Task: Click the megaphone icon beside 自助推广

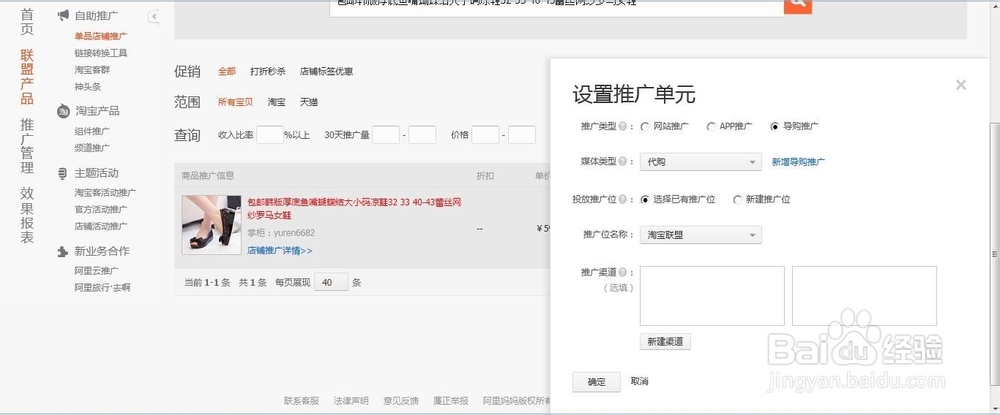Action: [x=62, y=16]
